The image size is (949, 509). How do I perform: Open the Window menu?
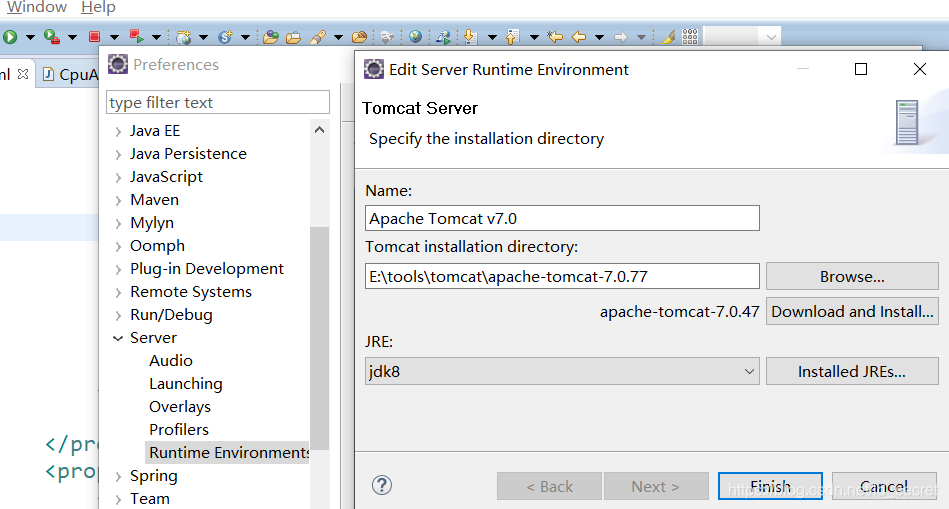(x=37, y=7)
